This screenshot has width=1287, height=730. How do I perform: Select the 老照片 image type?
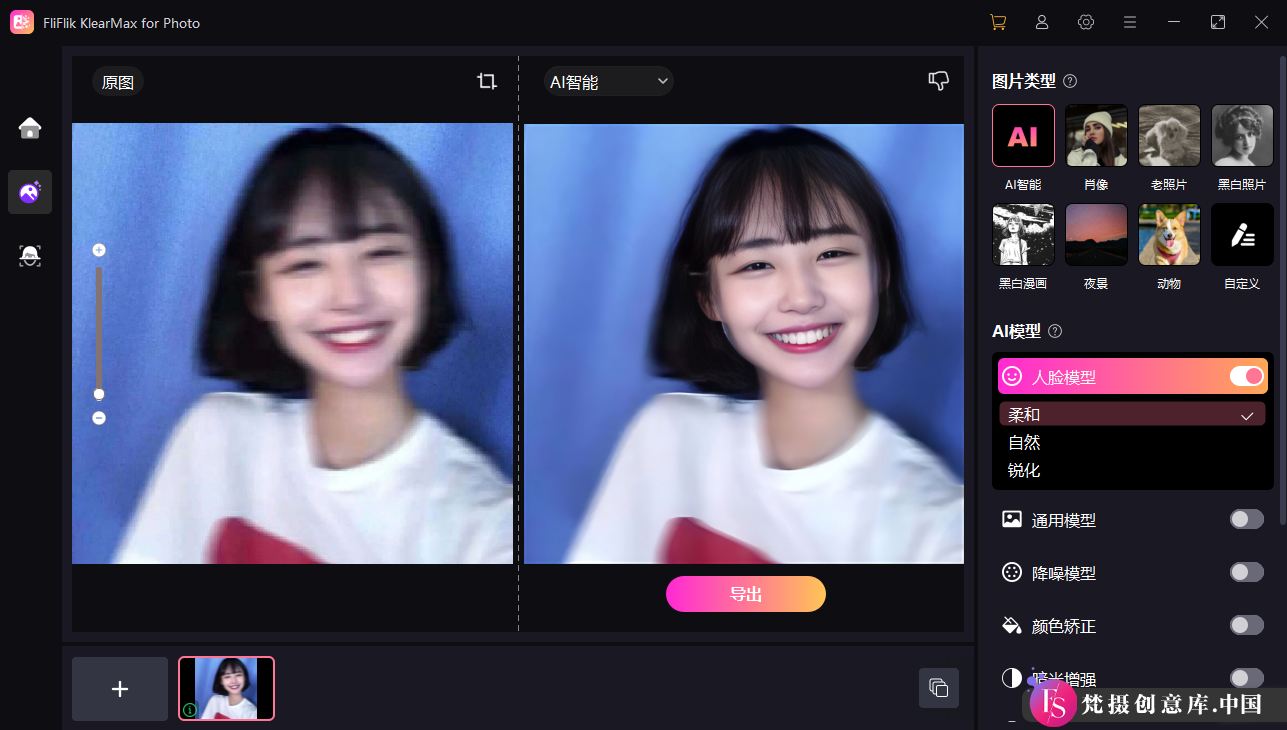click(x=1169, y=135)
